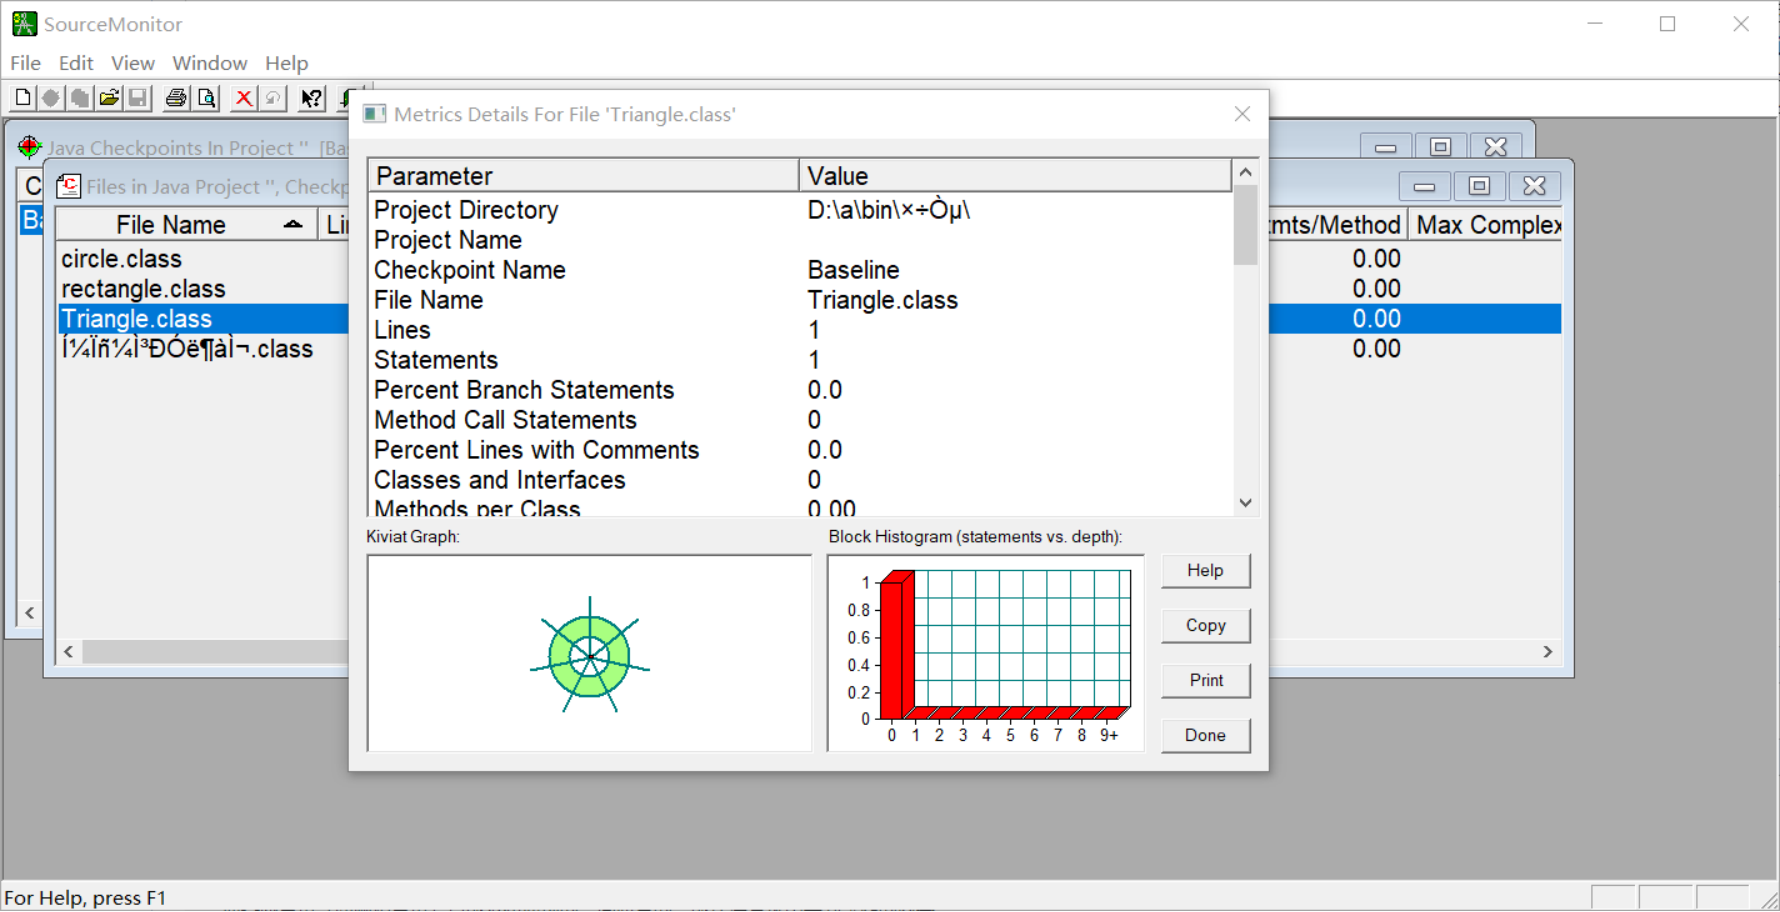Click the Project Name parameter row

point(800,240)
